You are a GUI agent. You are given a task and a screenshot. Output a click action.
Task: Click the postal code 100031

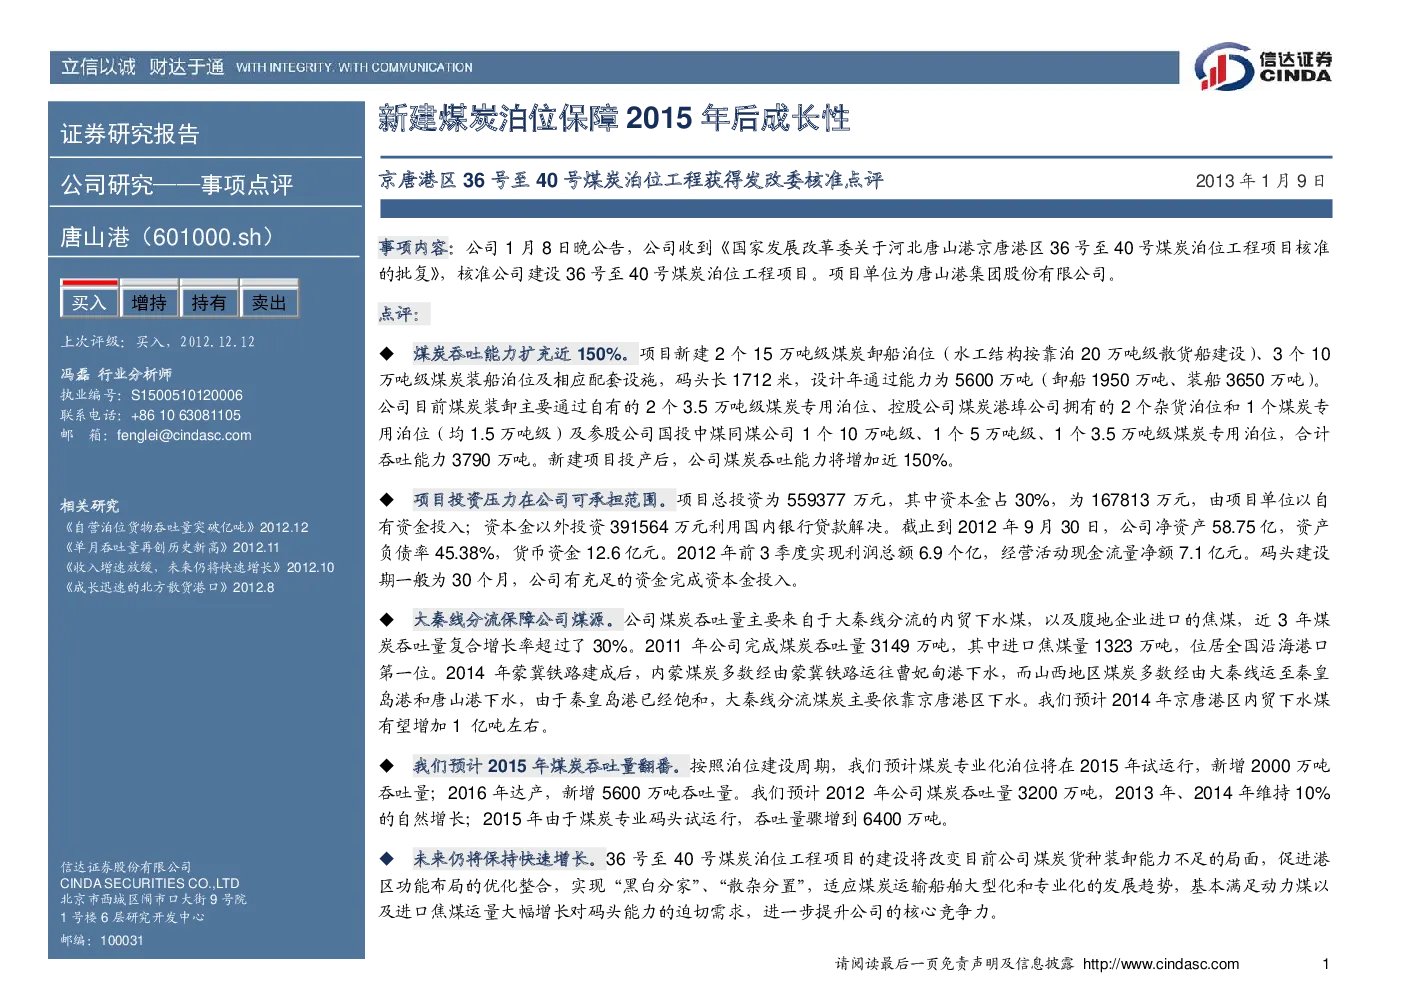pyautogui.click(x=122, y=941)
